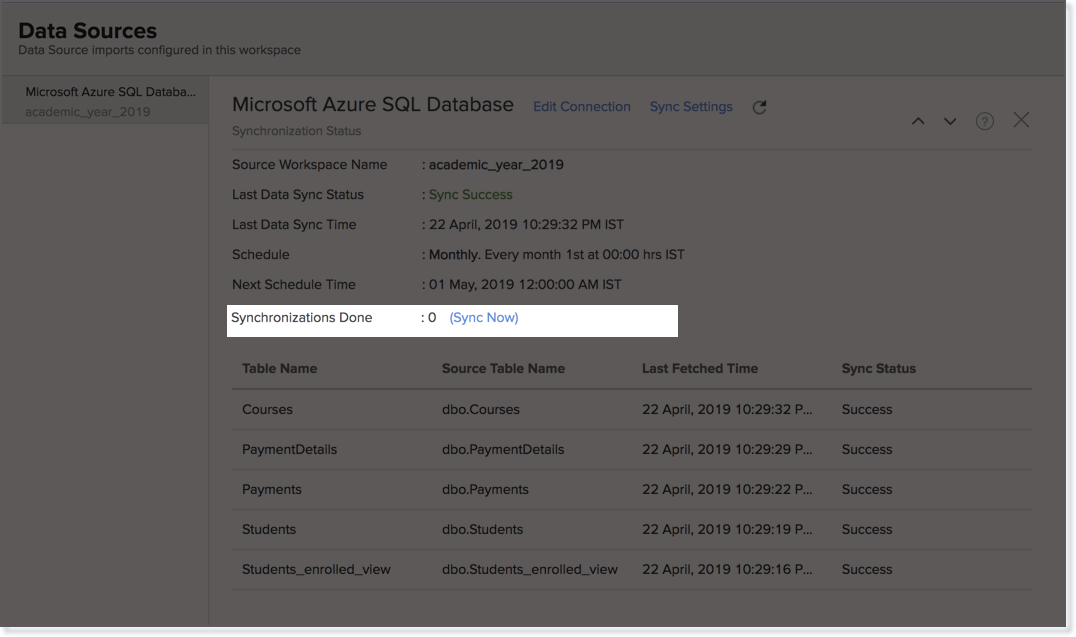Select the PaymentDetails table row

[289, 449]
